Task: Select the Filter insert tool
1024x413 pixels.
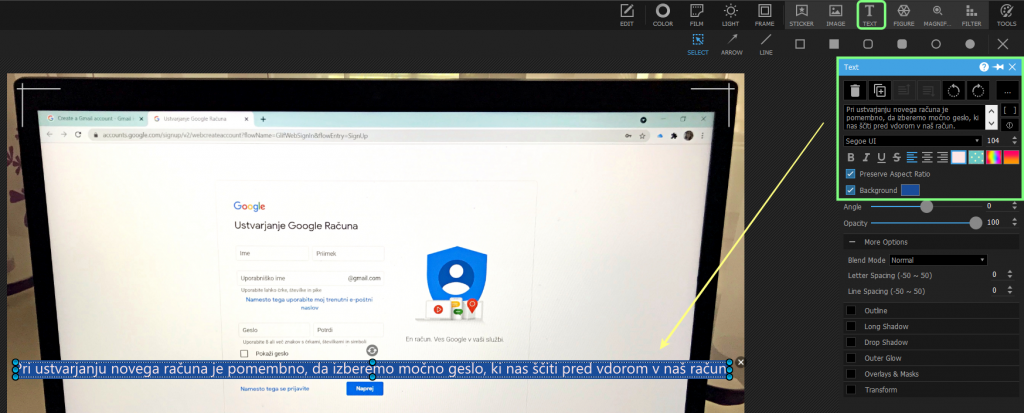Action: pos(971,15)
